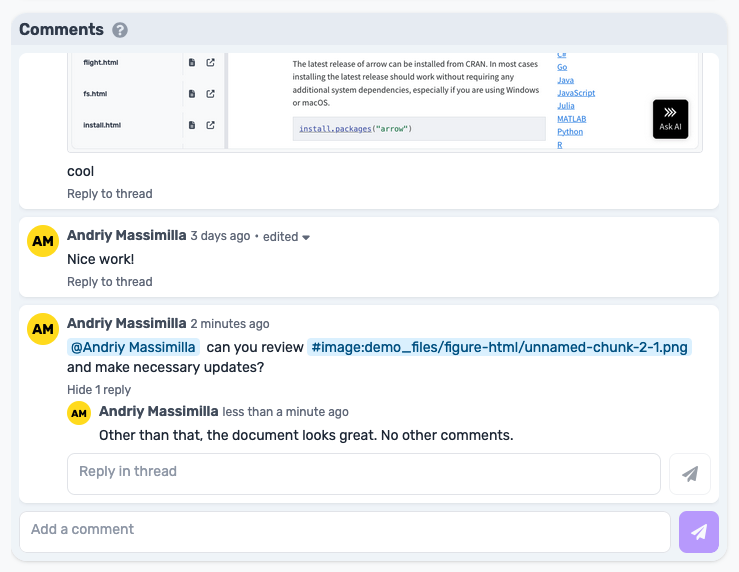Click the Go language link
This screenshot has height=572, width=739.
coord(562,67)
